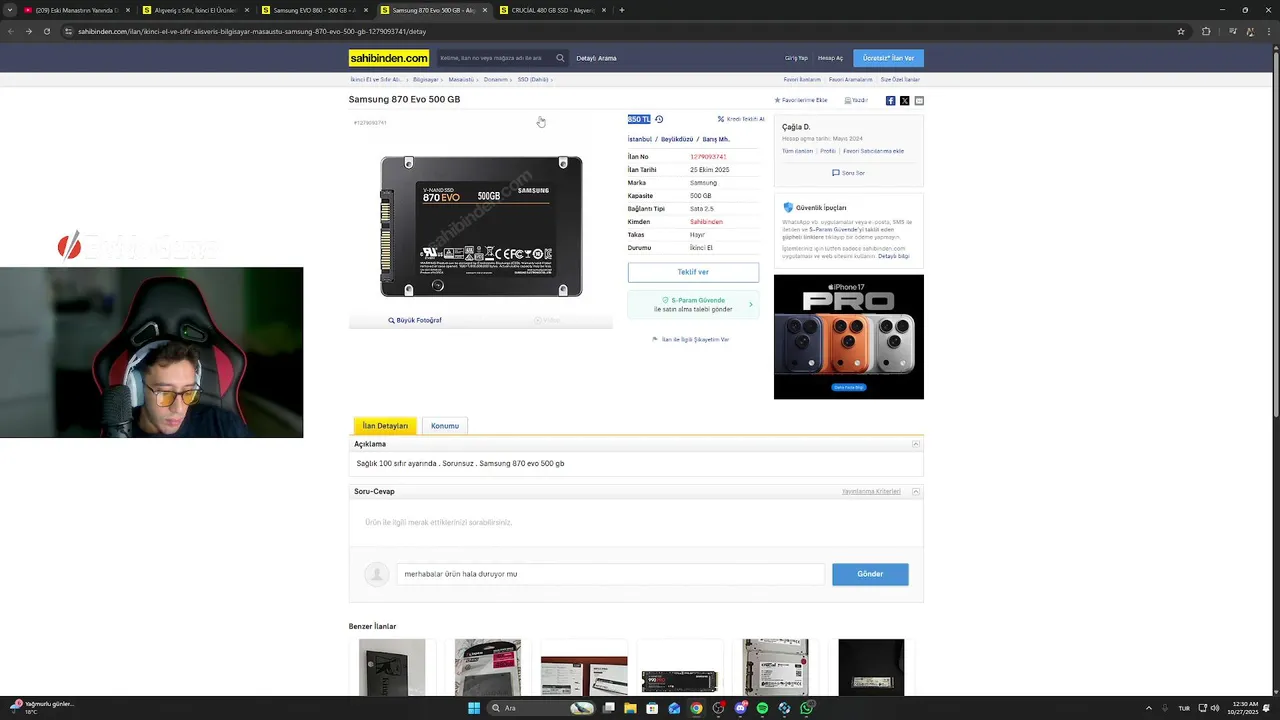Click Teklif ver button

coord(693,272)
